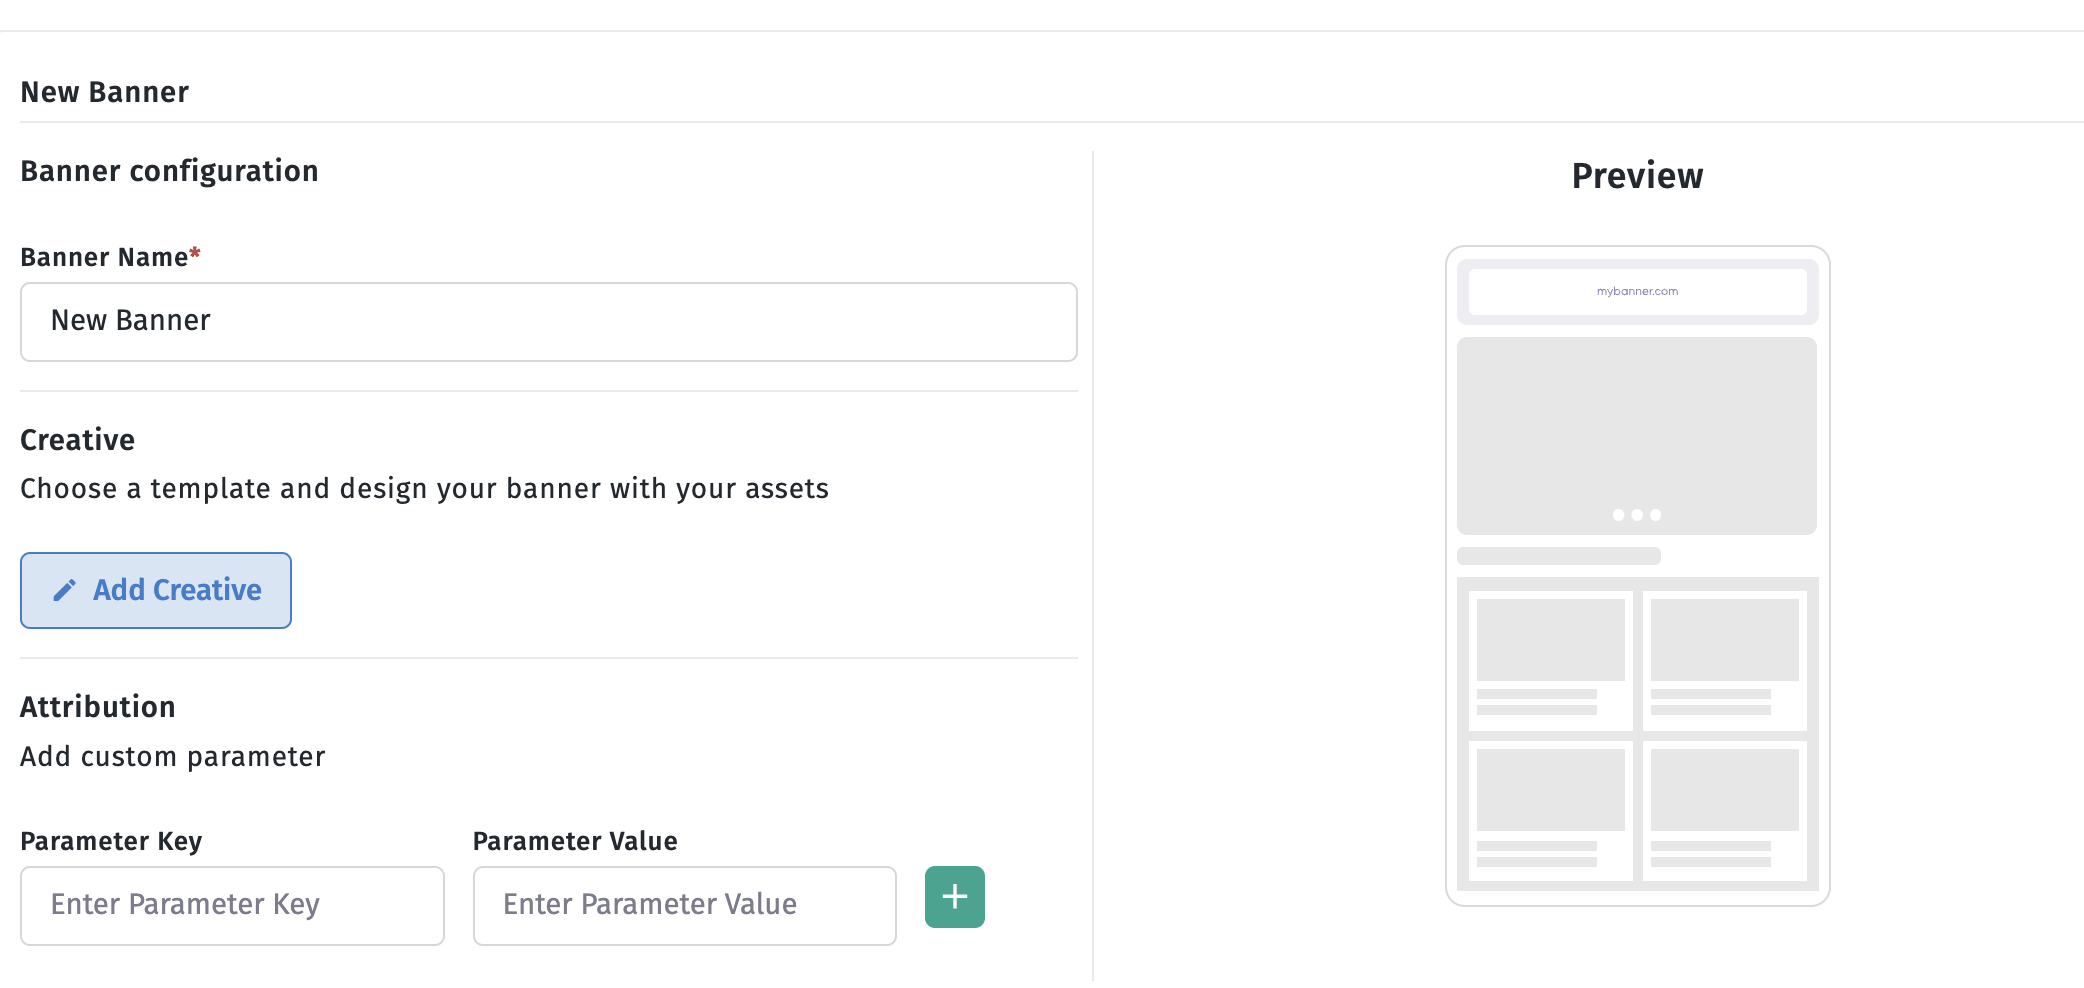Select the first carousel dot in preview
Image resolution: width=2084 pixels, height=988 pixels.
[1618, 515]
